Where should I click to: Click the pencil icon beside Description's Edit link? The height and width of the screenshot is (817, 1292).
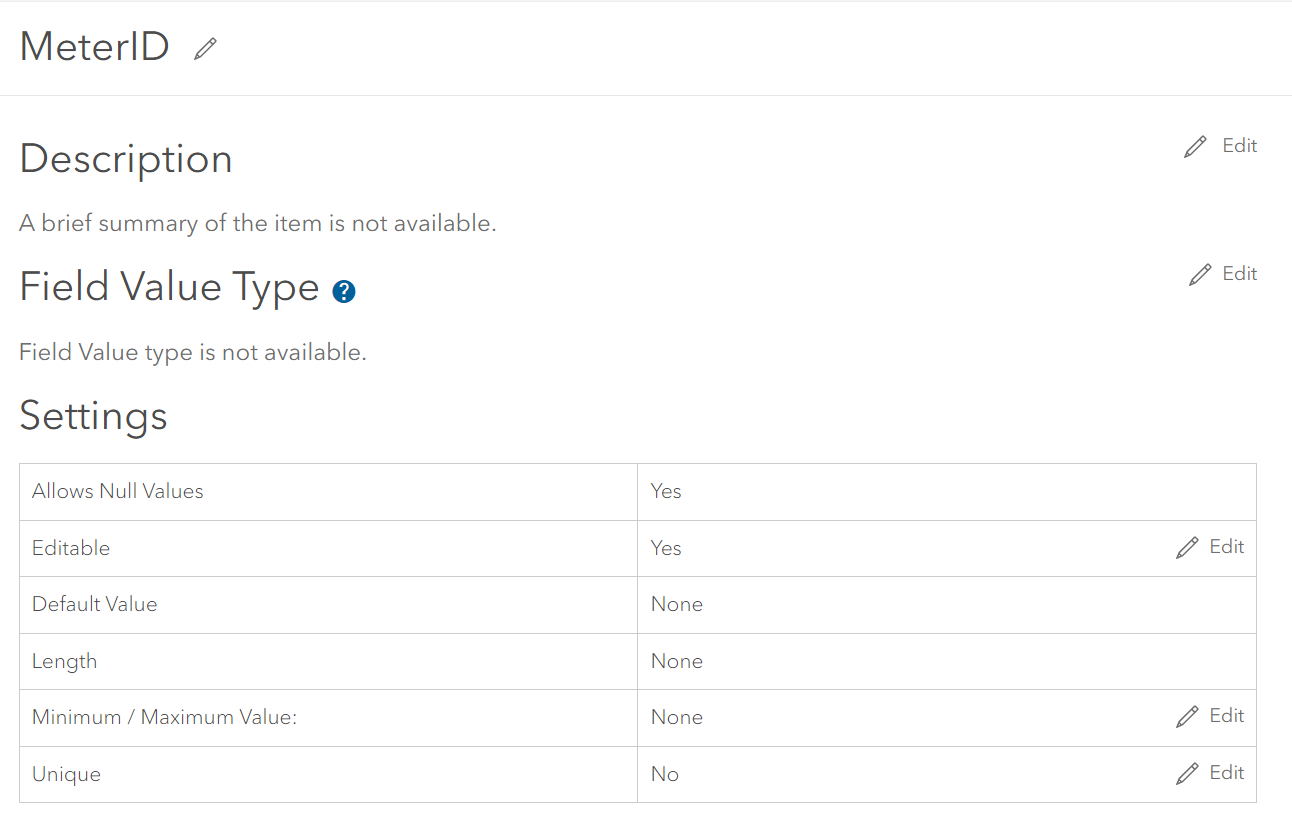[x=1195, y=145]
